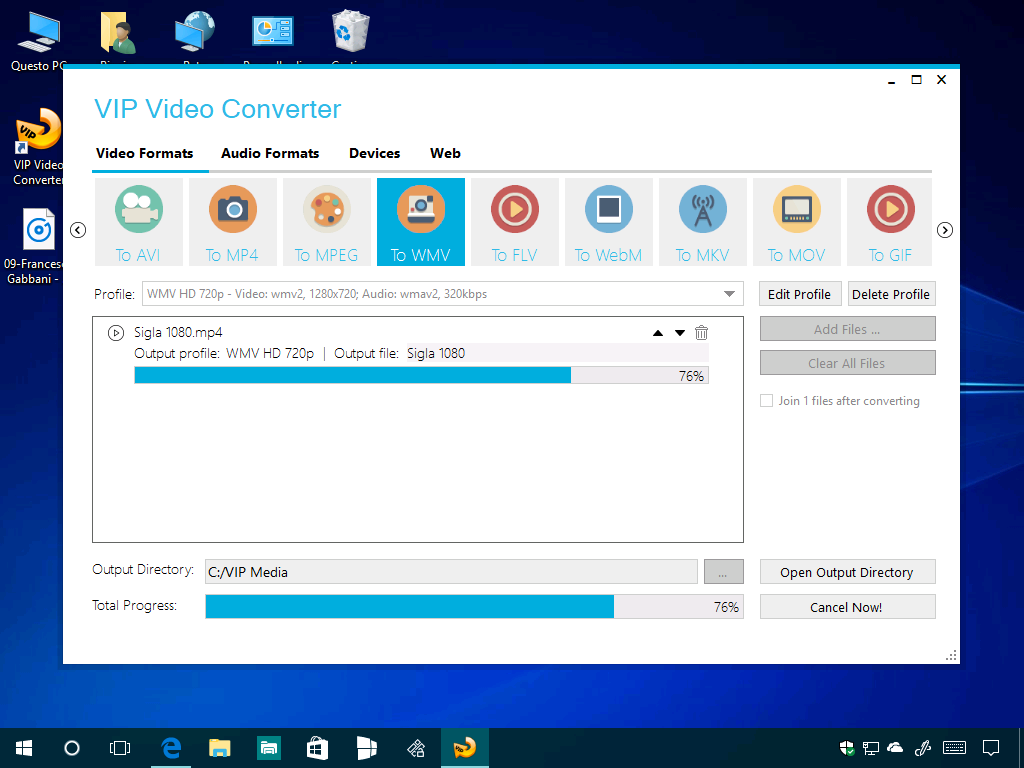
Task: Select the To FLV format
Action: [515, 222]
